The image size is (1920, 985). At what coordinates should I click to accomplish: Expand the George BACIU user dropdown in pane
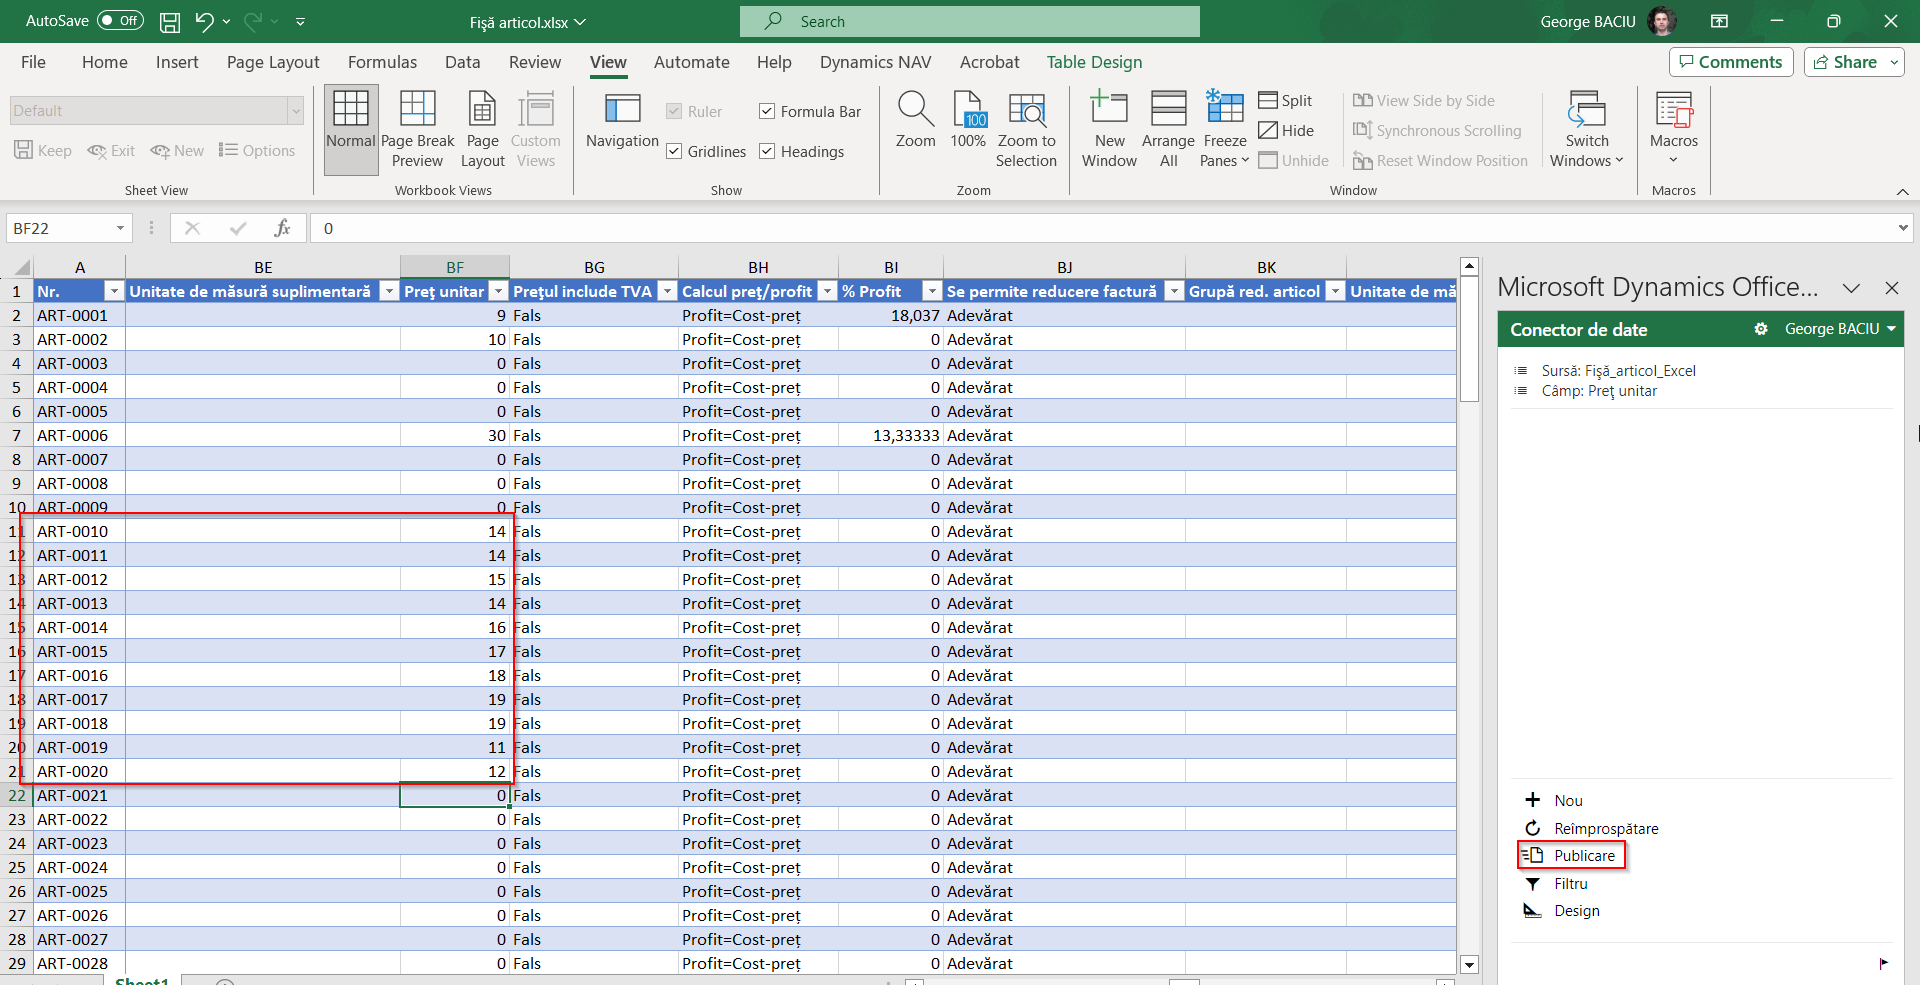point(1891,328)
